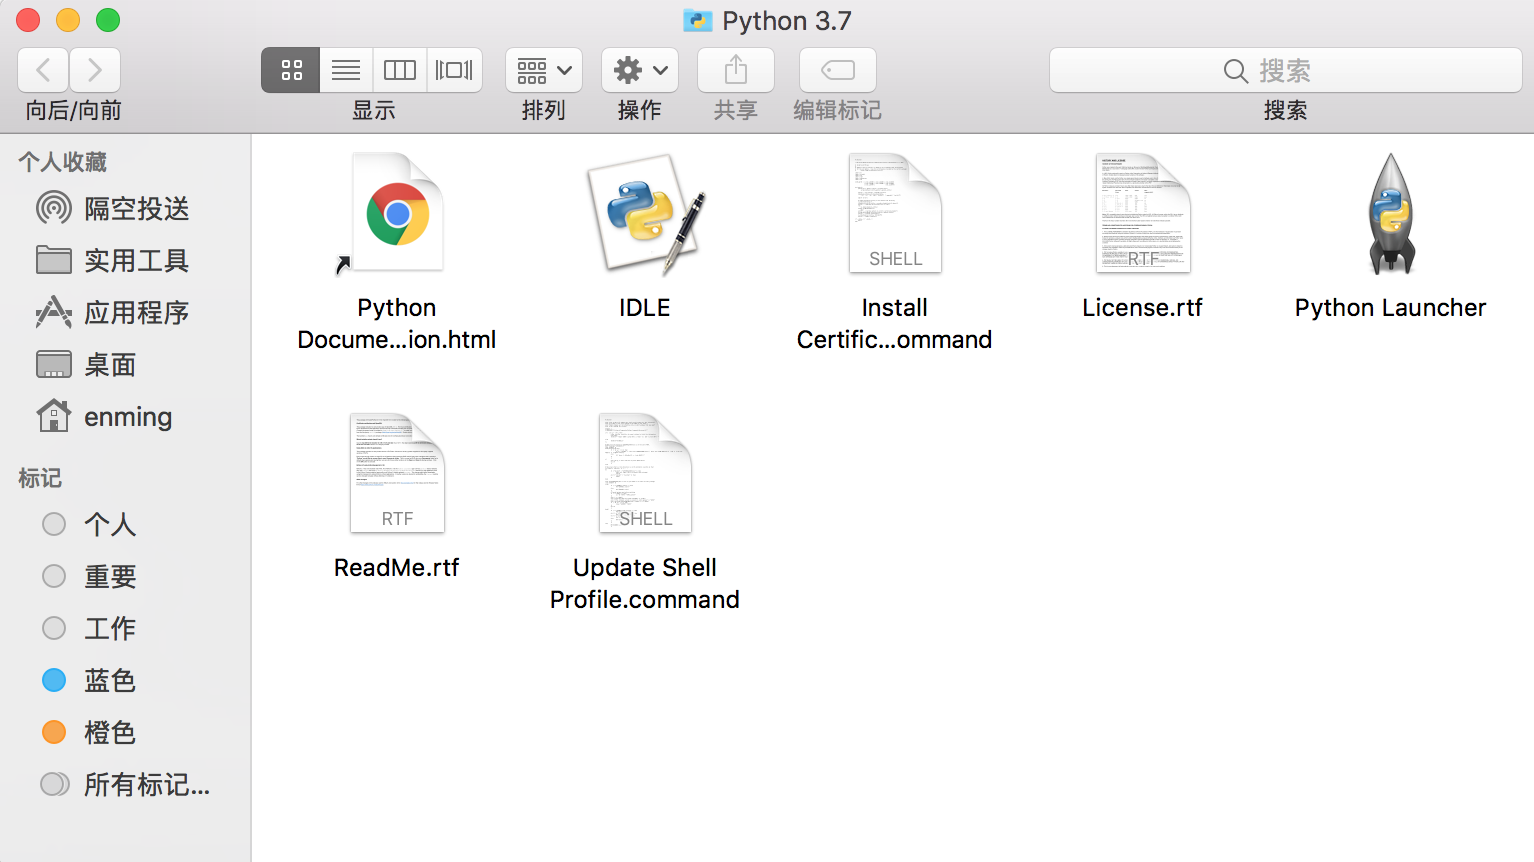Screen dimensions: 1534x862
Task: Select the 蓝色 blue tag swatch
Action: click(x=53, y=680)
